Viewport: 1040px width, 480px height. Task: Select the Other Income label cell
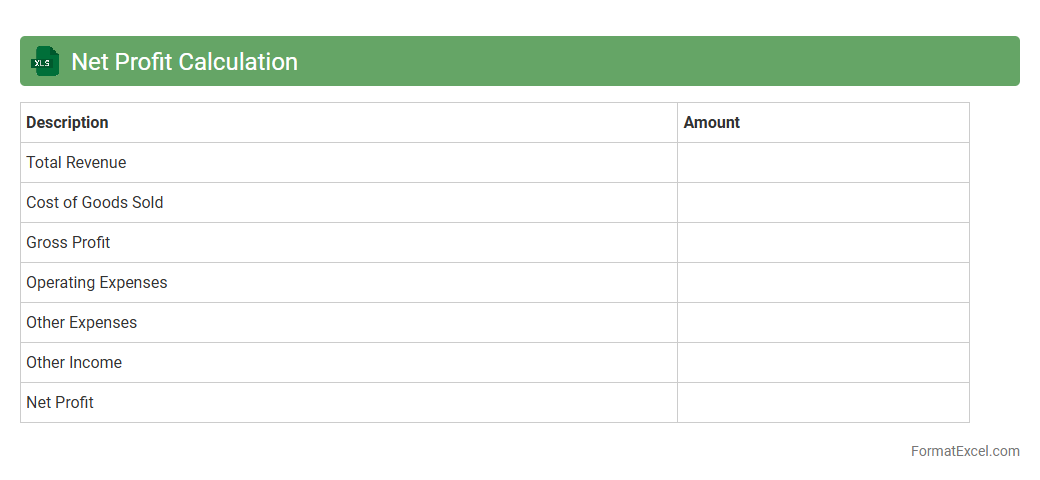(x=74, y=362)
